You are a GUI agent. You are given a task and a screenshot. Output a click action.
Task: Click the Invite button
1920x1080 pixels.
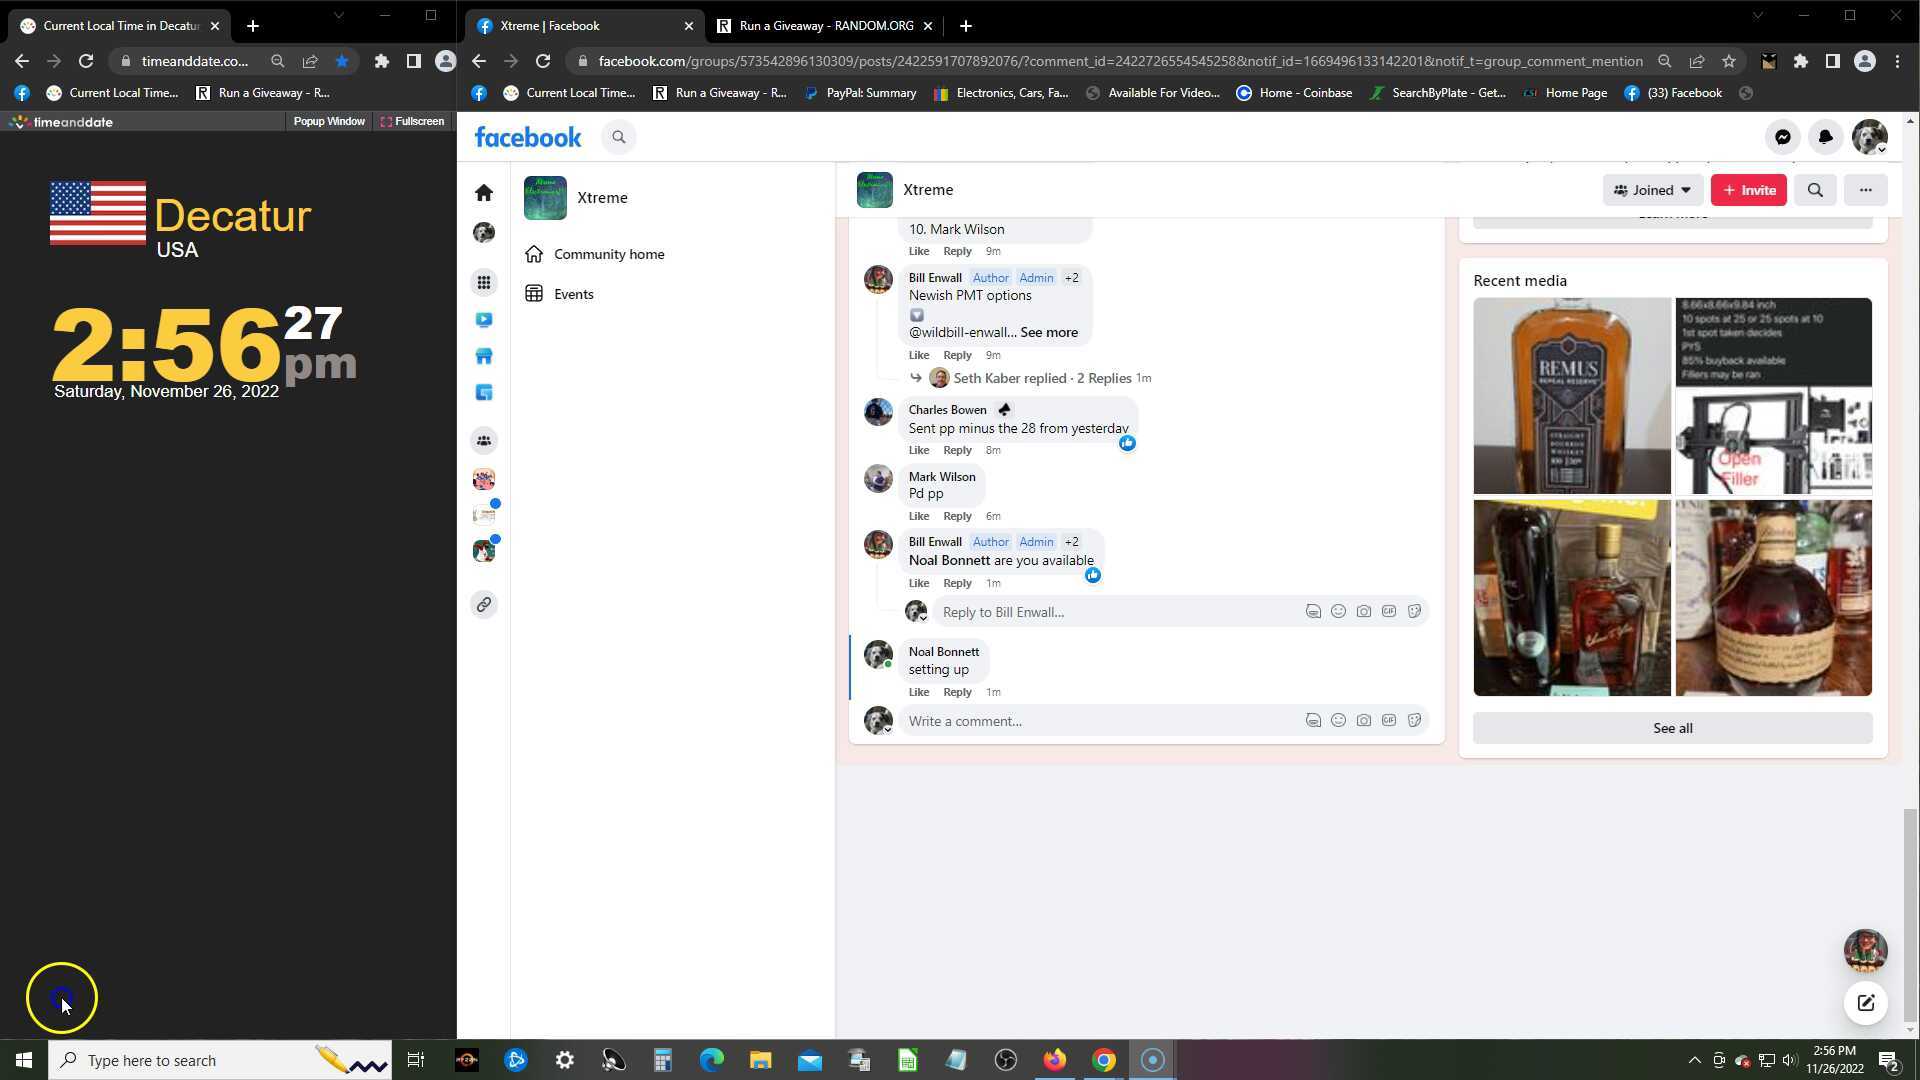click(1748, 190)
